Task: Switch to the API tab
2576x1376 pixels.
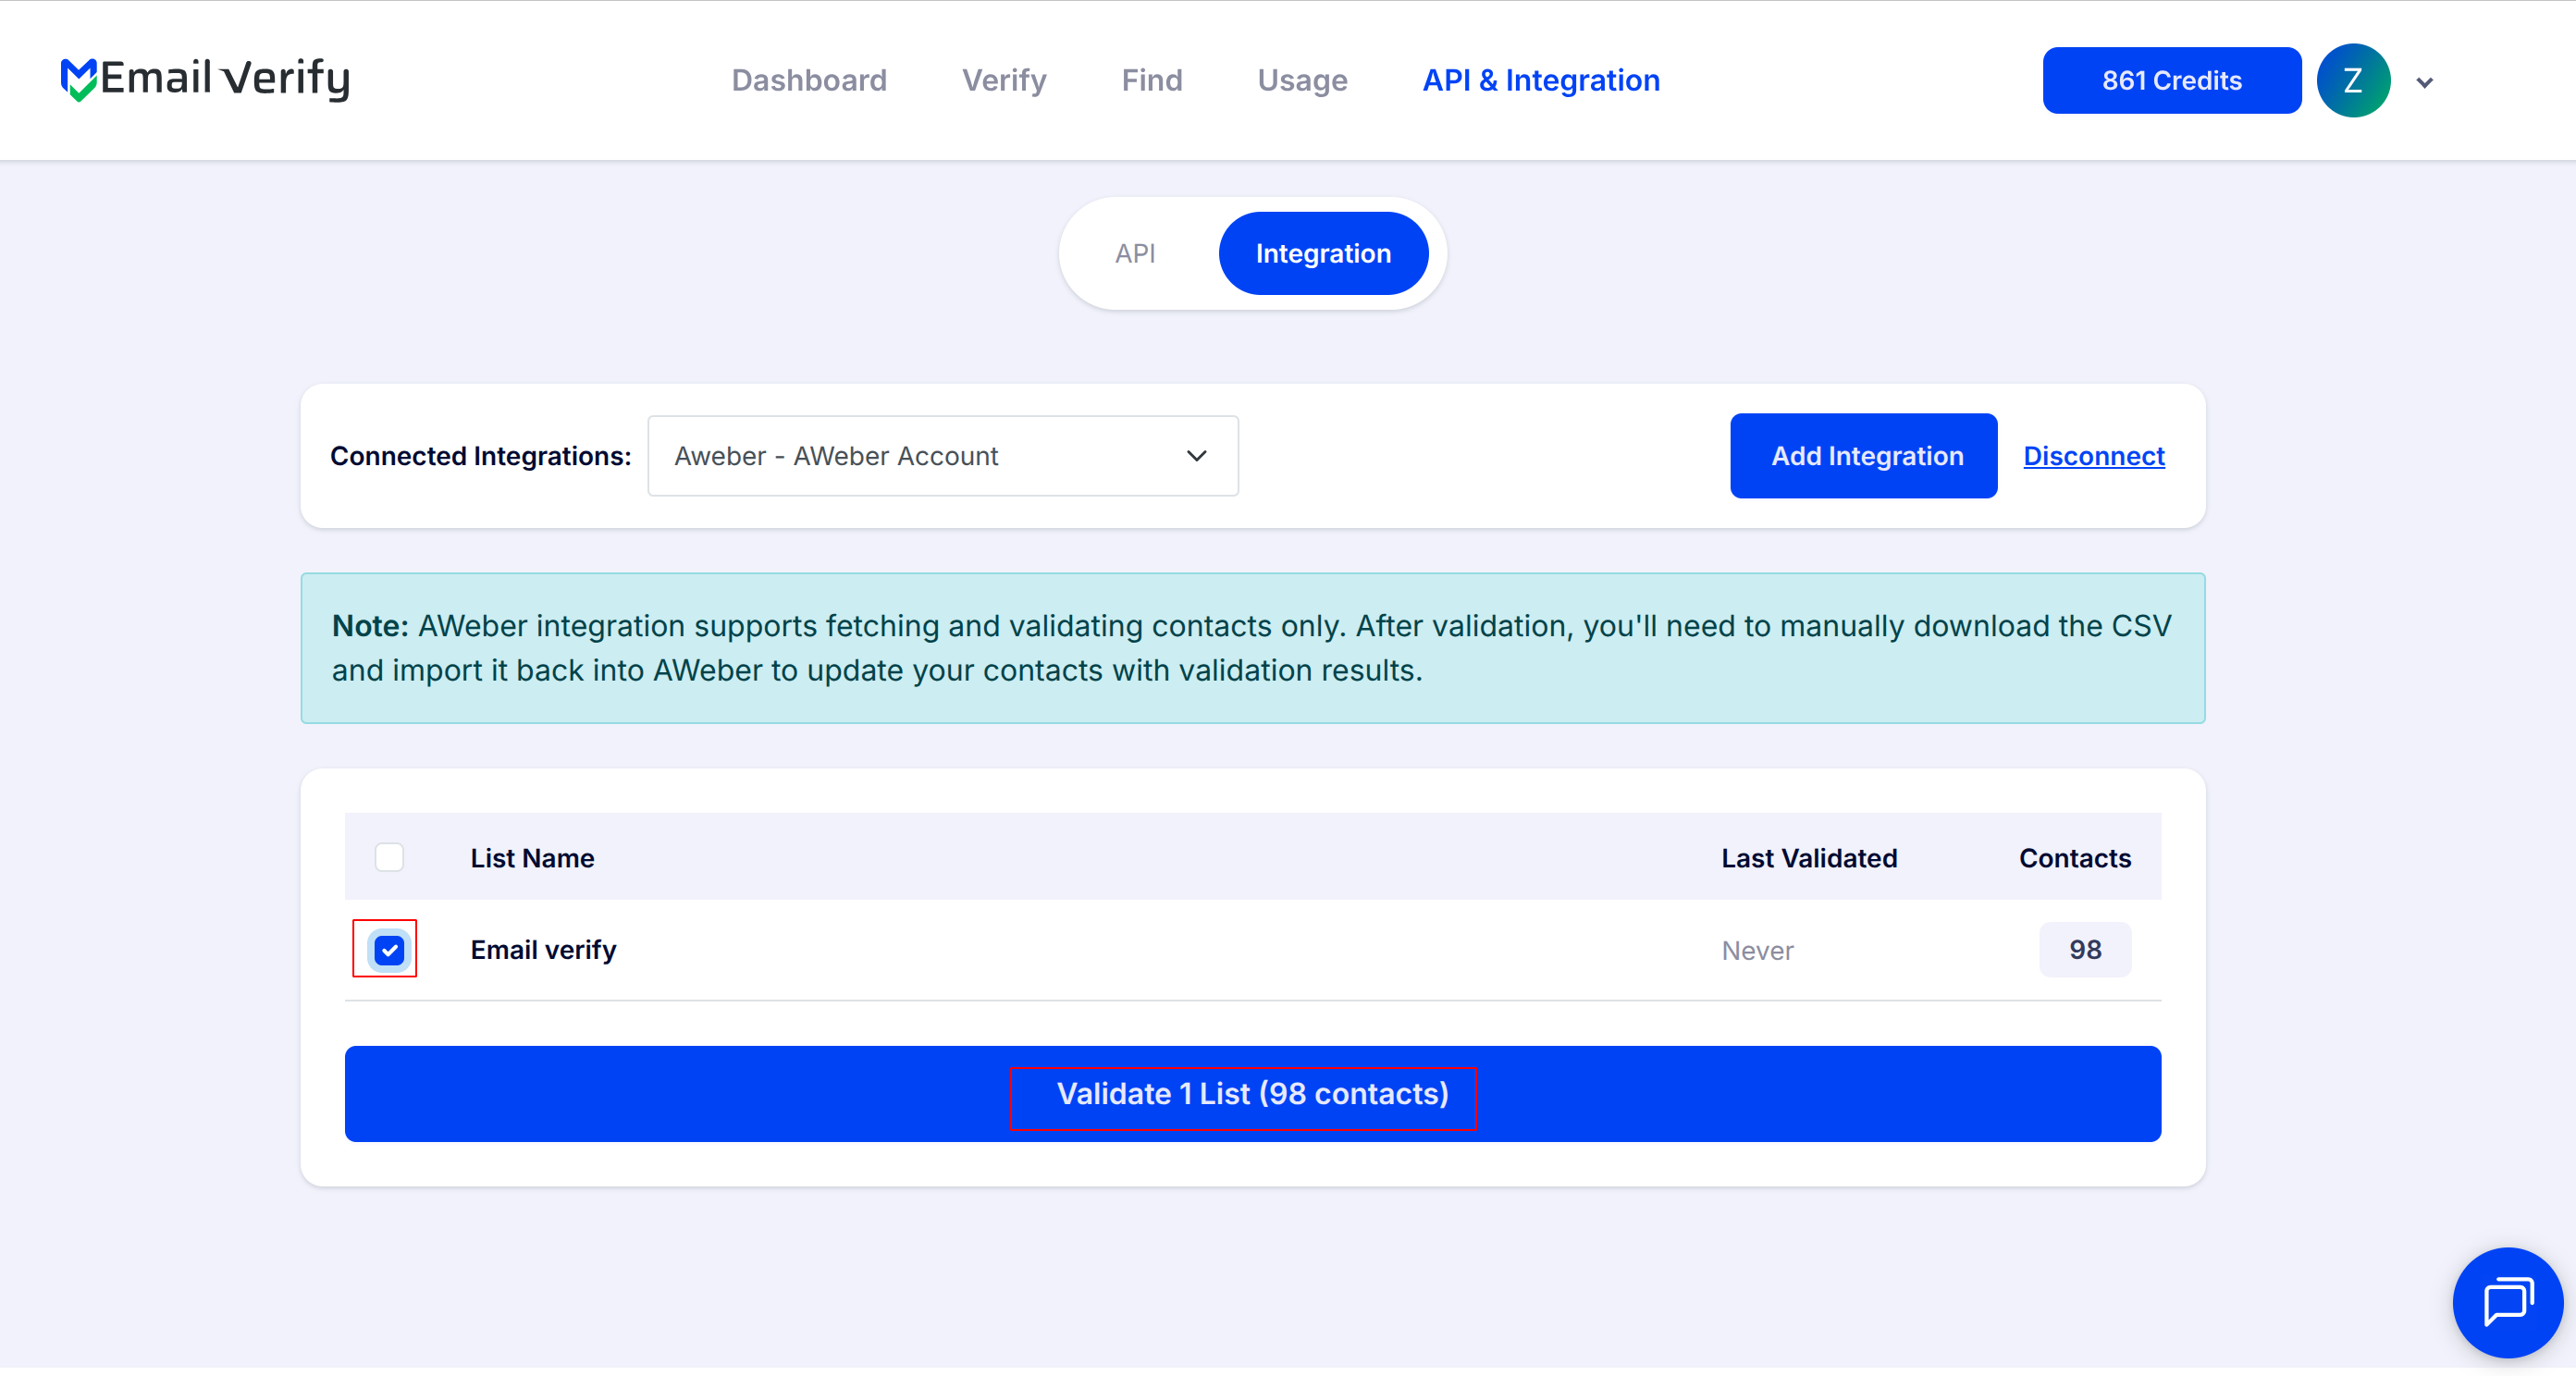Action: pyautogui.click(x=1135, y=254)
